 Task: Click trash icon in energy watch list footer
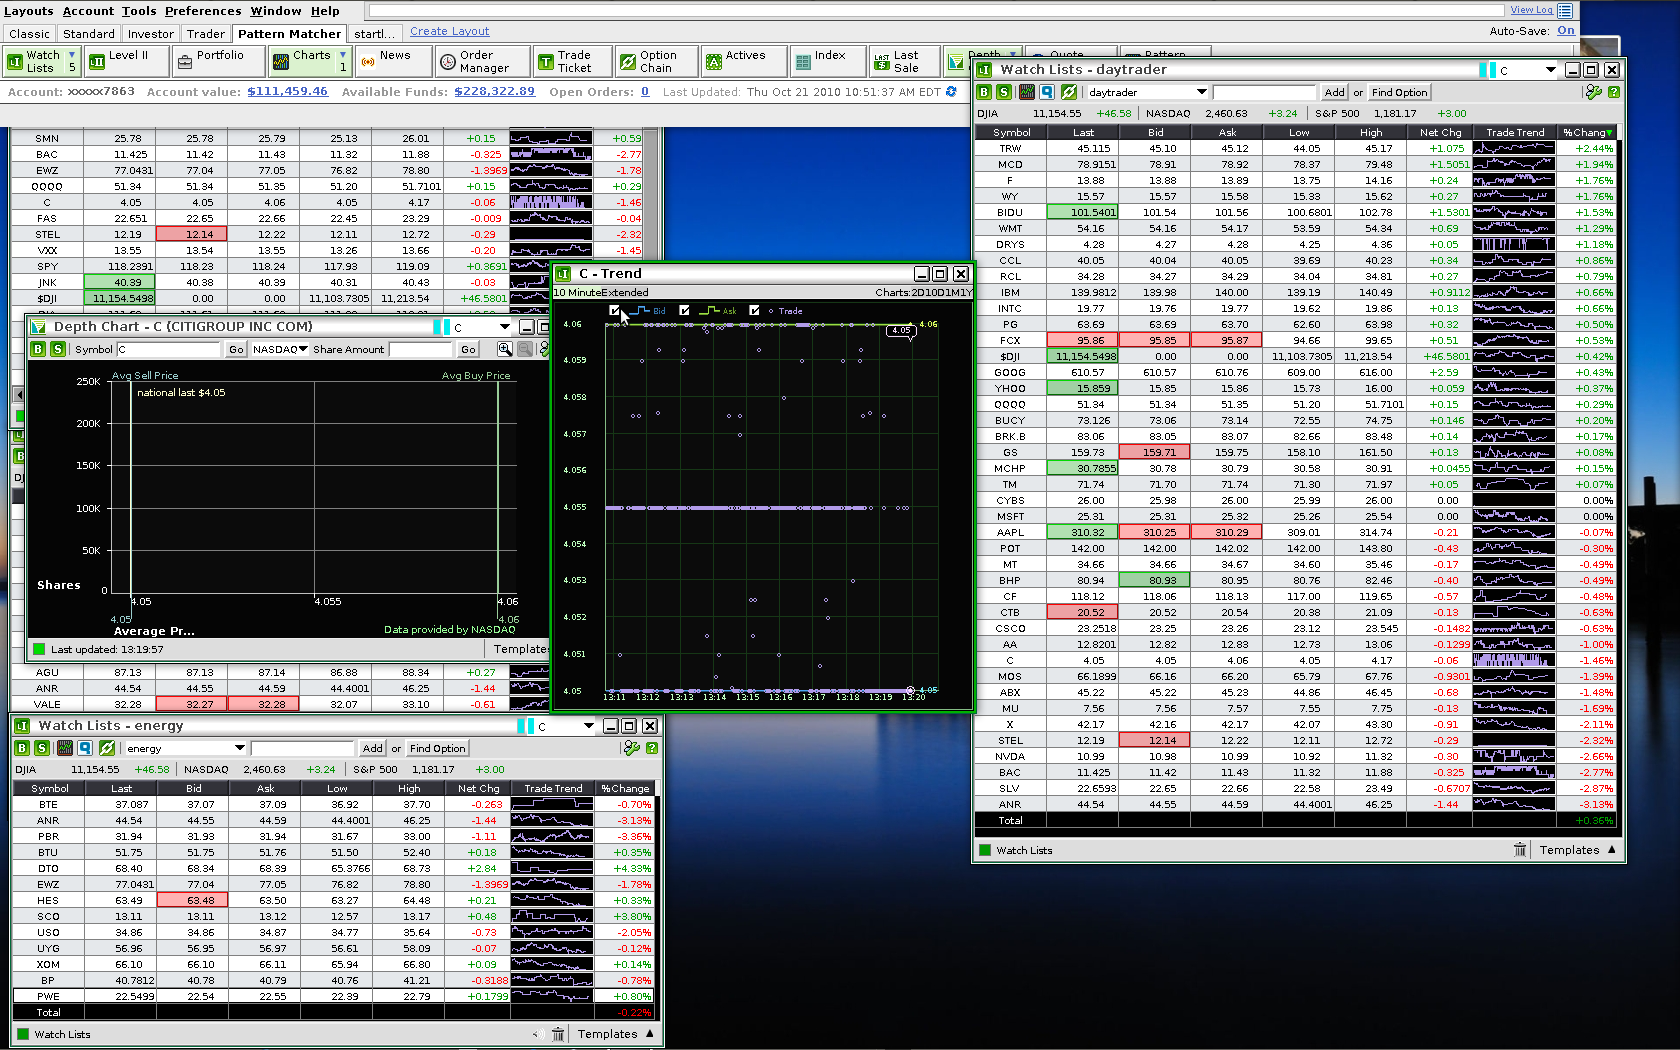[x=558, y=1034]
